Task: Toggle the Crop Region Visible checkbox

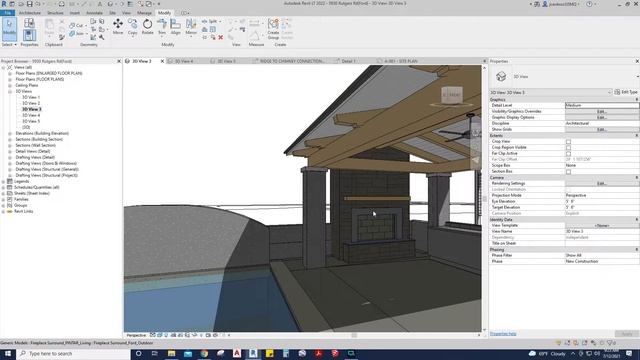Action: [x=568, y=148]
